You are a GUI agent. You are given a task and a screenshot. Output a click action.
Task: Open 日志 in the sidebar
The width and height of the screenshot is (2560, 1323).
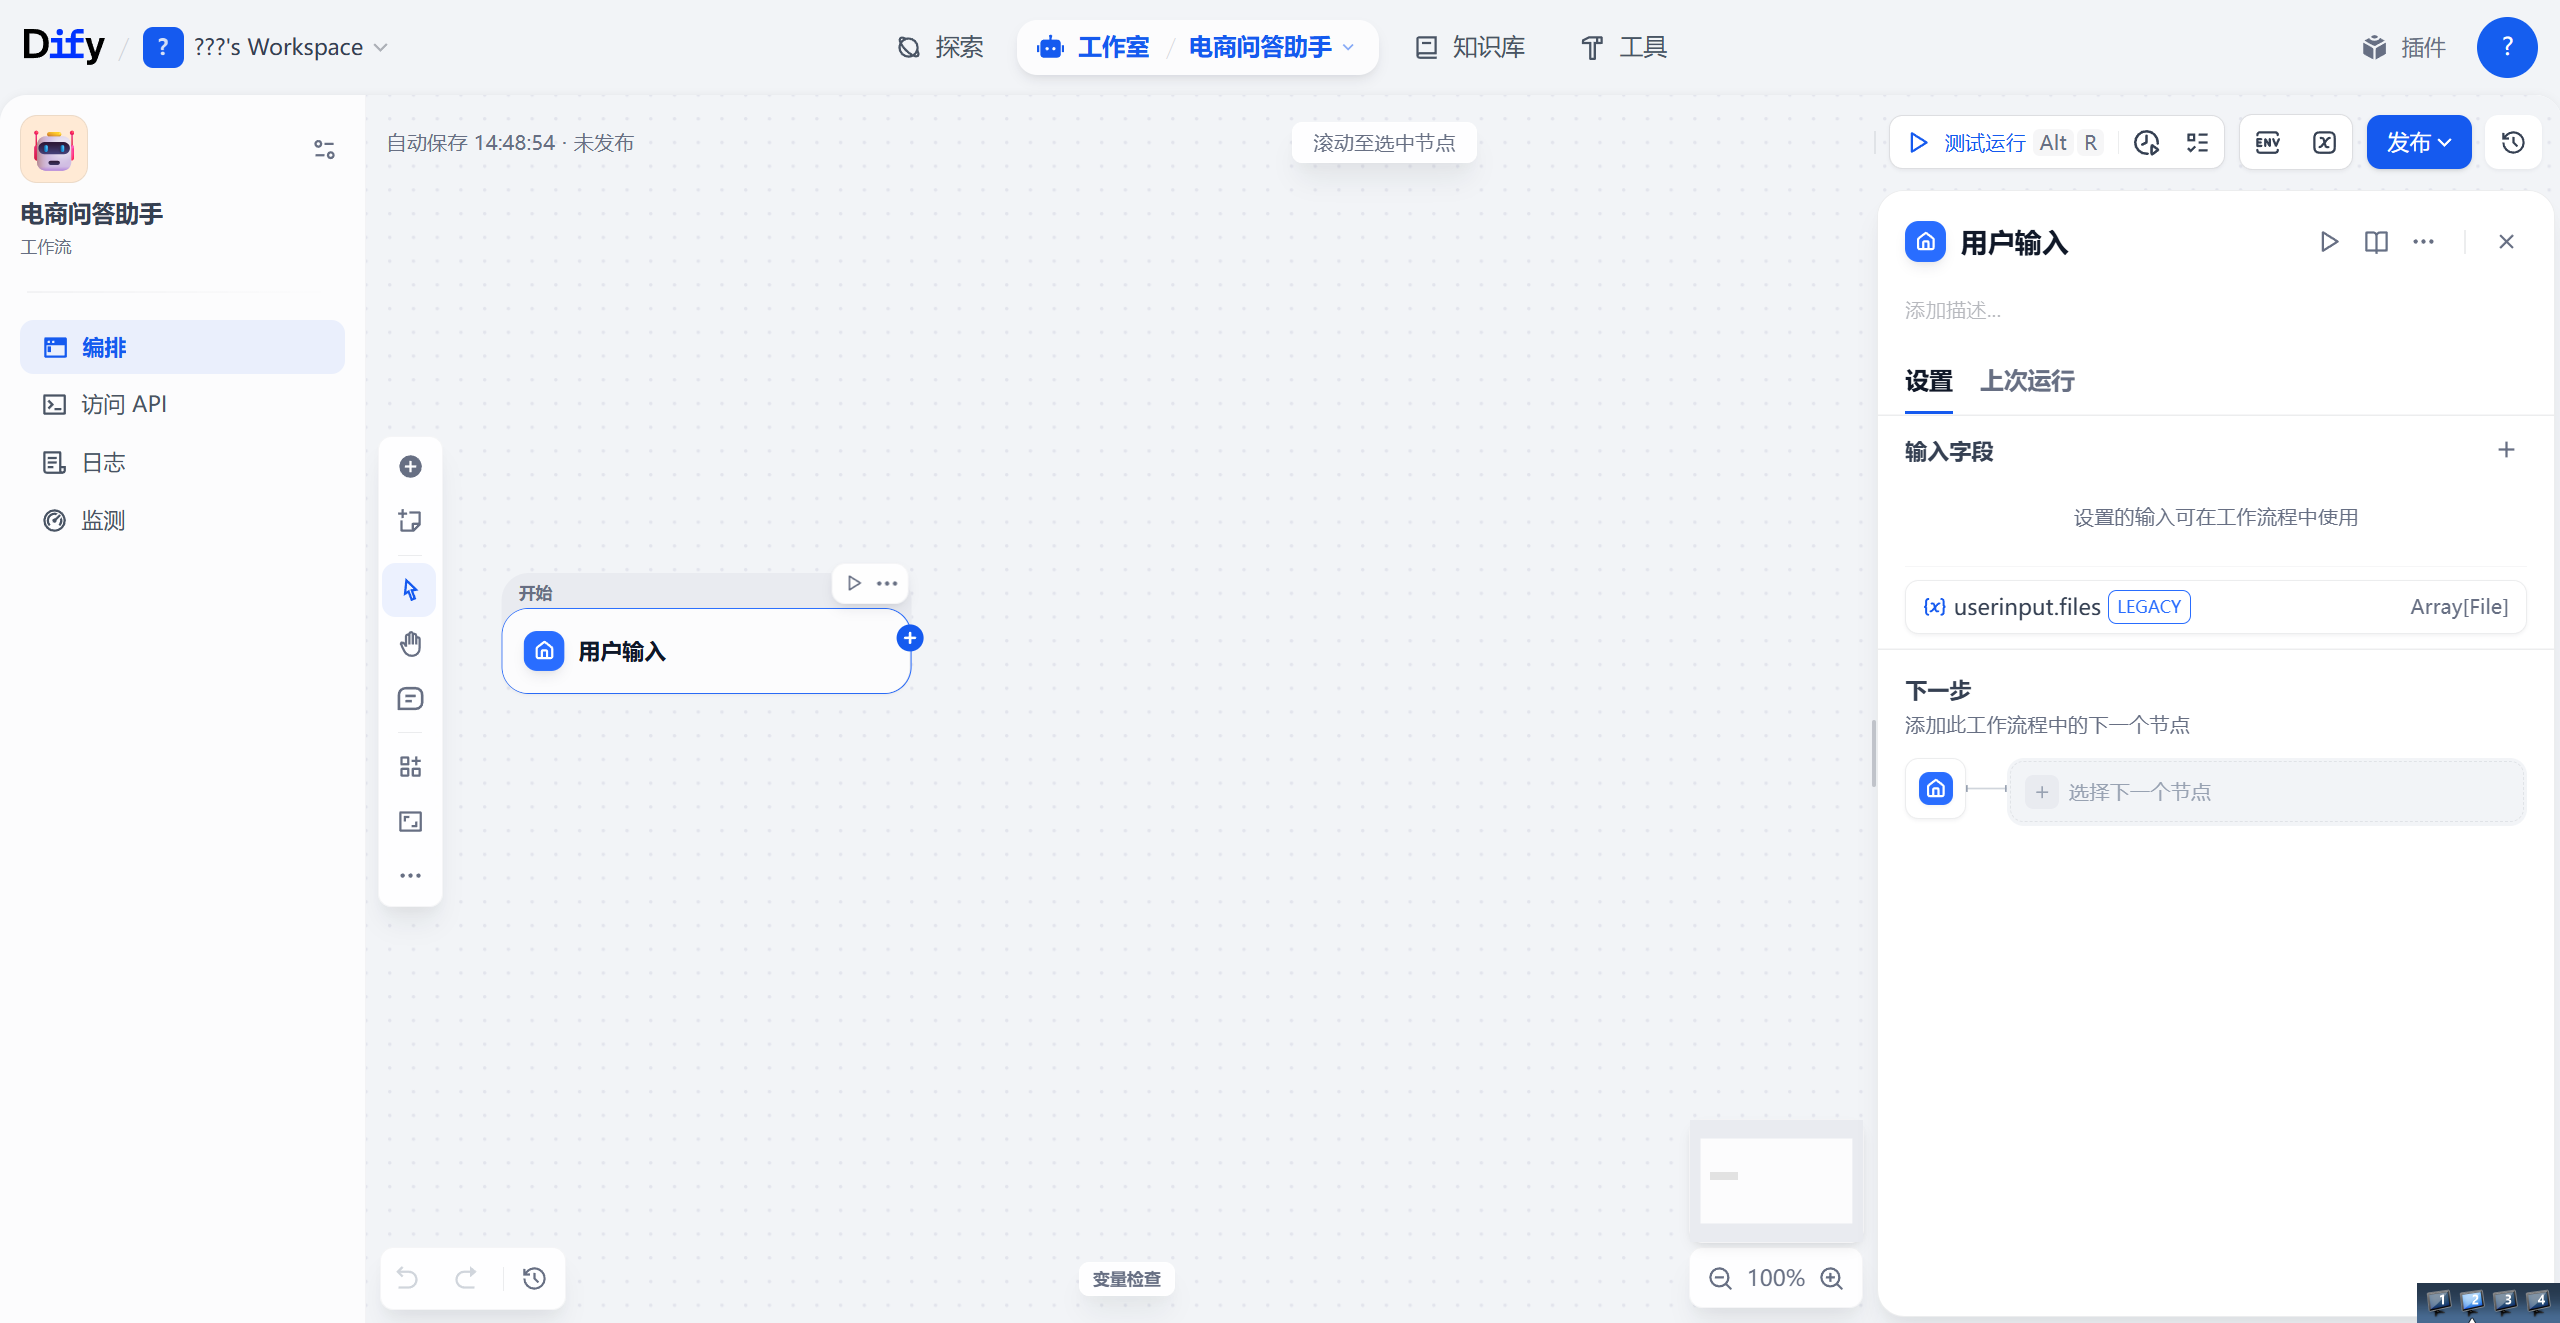point(182,462)
